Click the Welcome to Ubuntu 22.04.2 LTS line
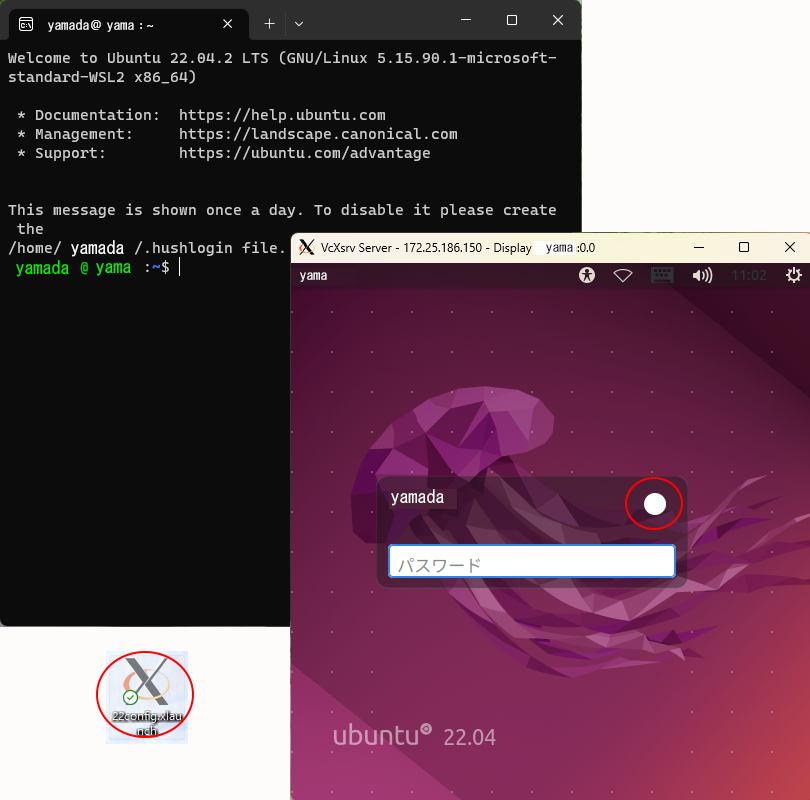Viewport: 810px width, 800px height. pyautogui.click(x=282, y=67)
